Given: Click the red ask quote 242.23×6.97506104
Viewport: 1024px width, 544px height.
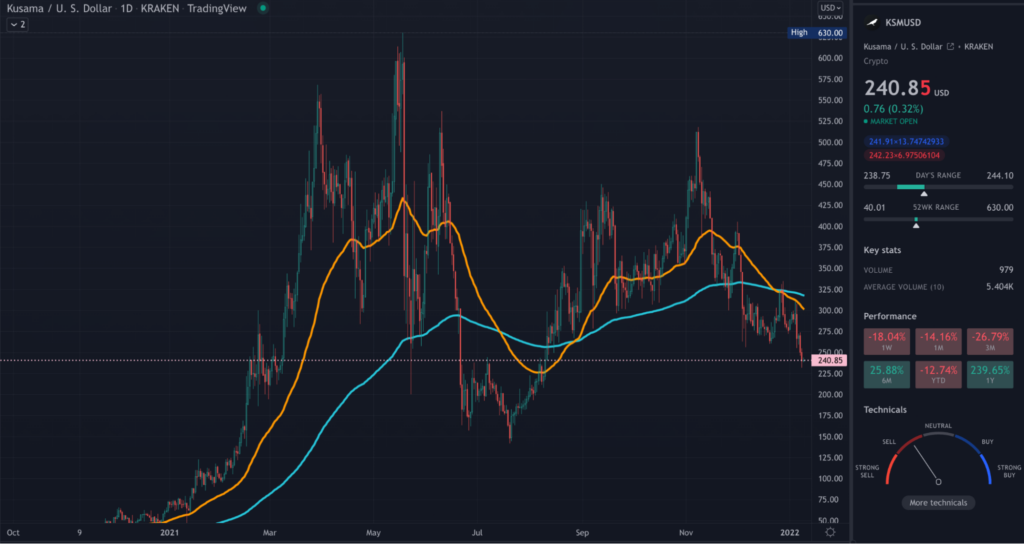Looking at the screenshot, I should coord(904,155).
